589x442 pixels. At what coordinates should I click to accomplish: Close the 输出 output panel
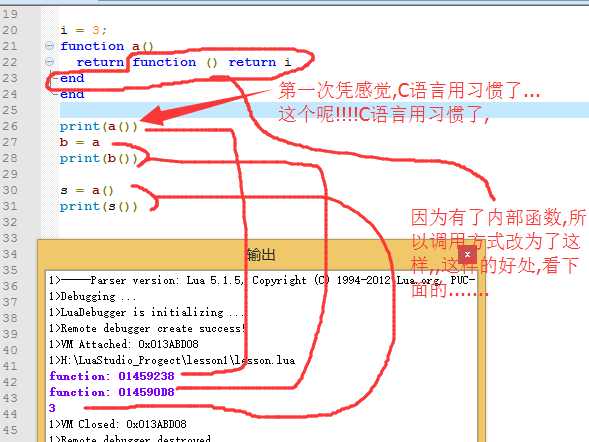pyautogui.click(x=467, y=255)
